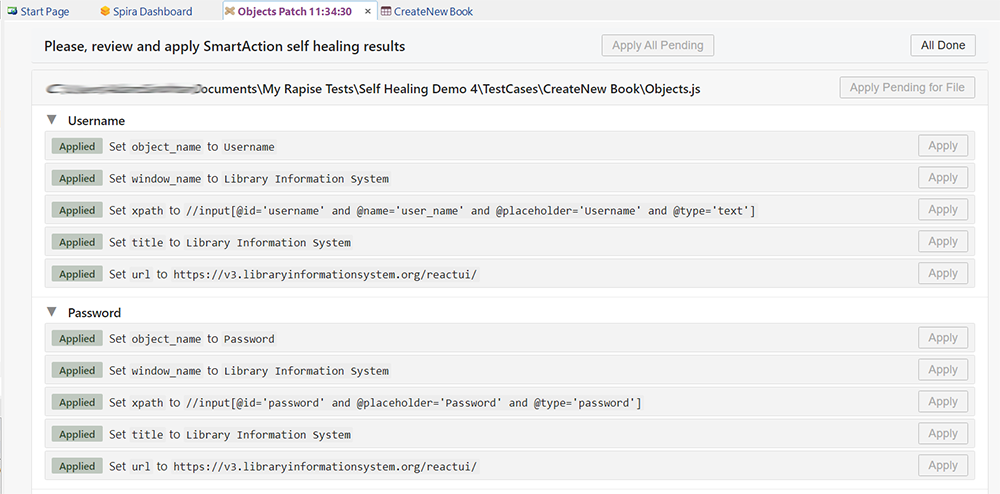Click Apply Pending for File button
The width and height of the screenshot is (1000, 494).
click(907, 87)
